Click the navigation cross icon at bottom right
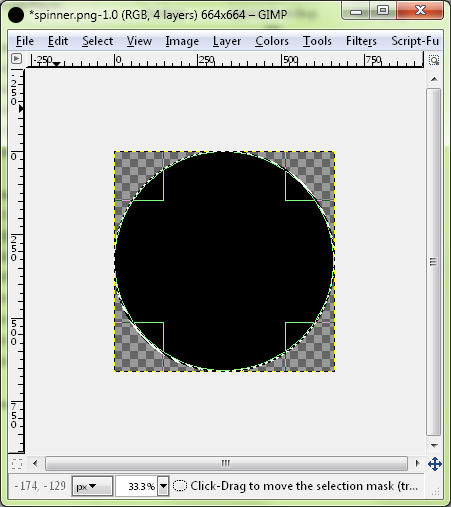 tap(435, 464)
